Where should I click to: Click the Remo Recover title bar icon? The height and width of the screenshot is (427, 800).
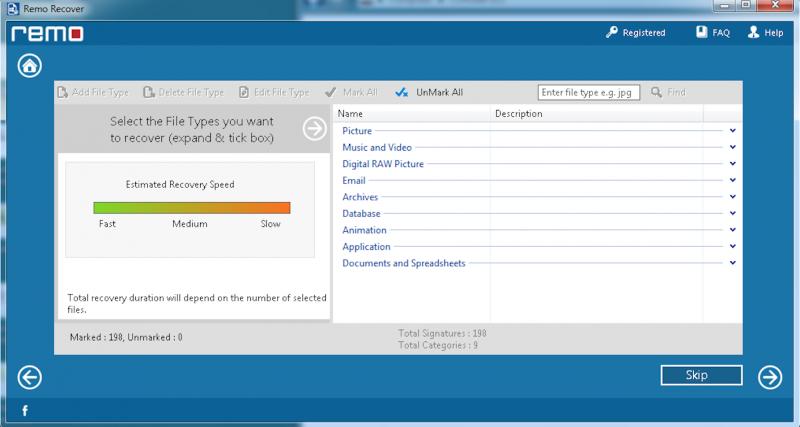pyautogui.click(x=13, y=9)
